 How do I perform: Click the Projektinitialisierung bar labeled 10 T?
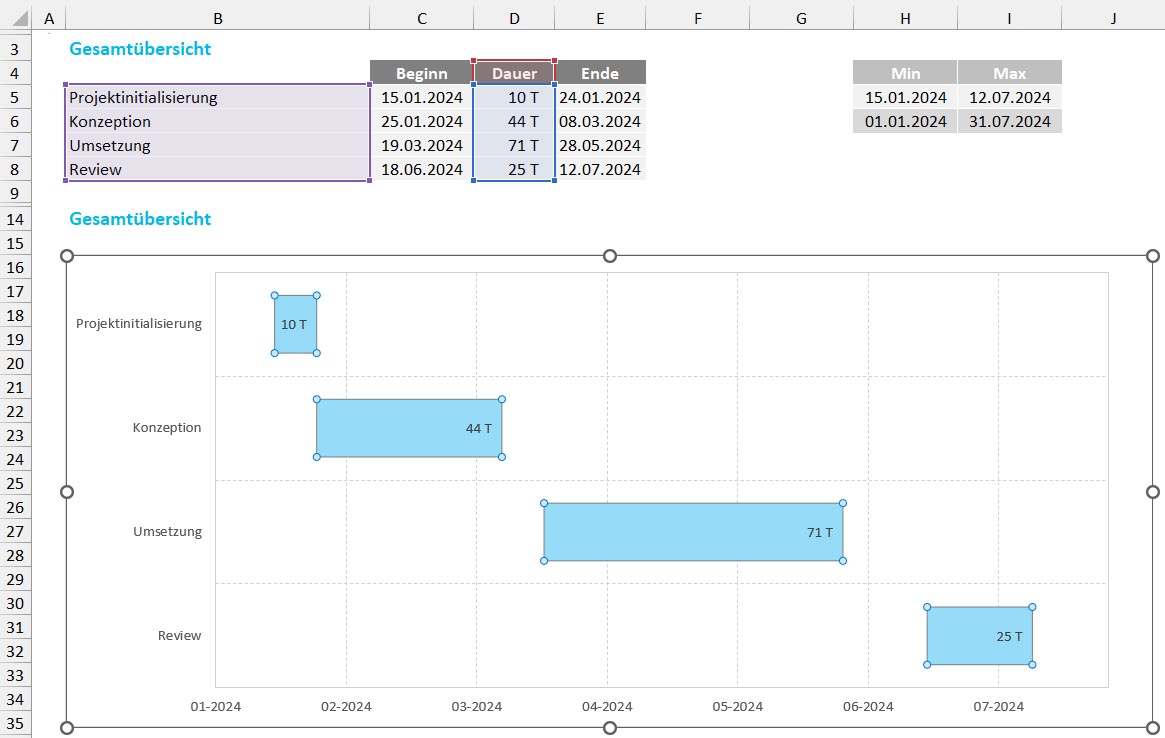pos(295,324)
